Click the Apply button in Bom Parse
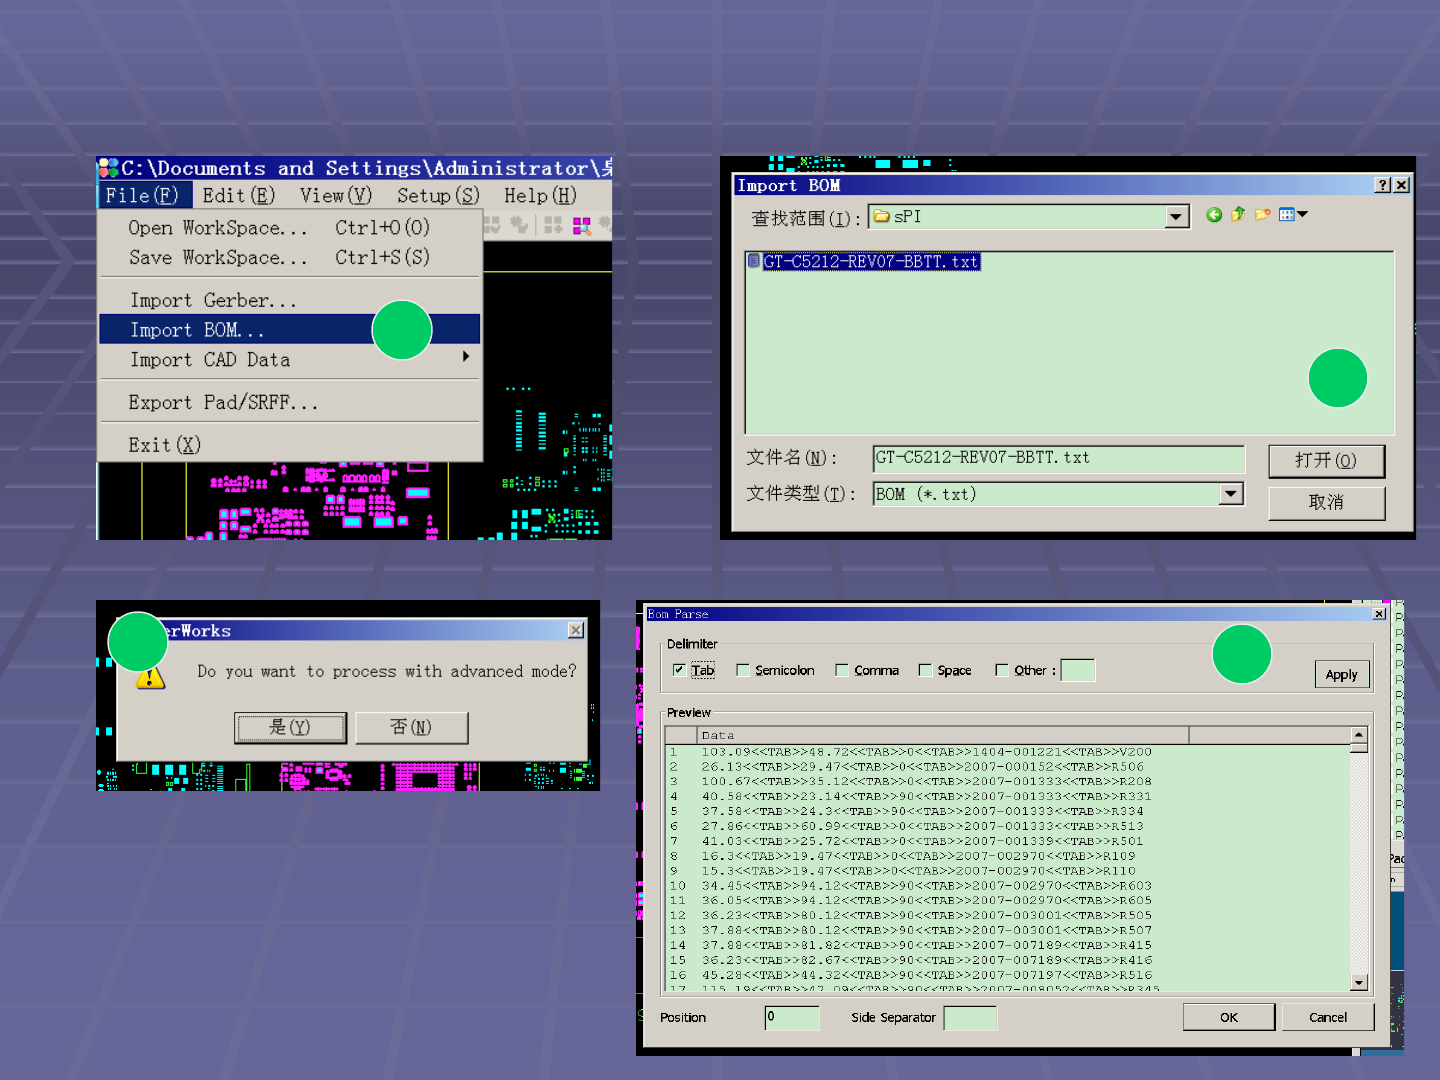The height and width of the screenshot is (1080, 1440). click(1341, 675)
